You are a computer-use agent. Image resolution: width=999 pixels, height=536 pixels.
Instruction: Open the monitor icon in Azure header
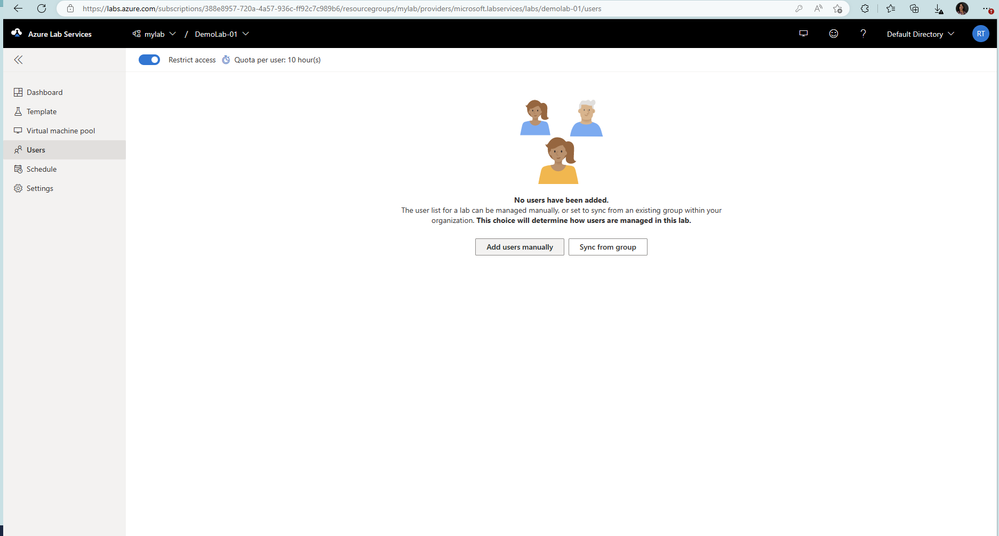click(x=803, y=34)
